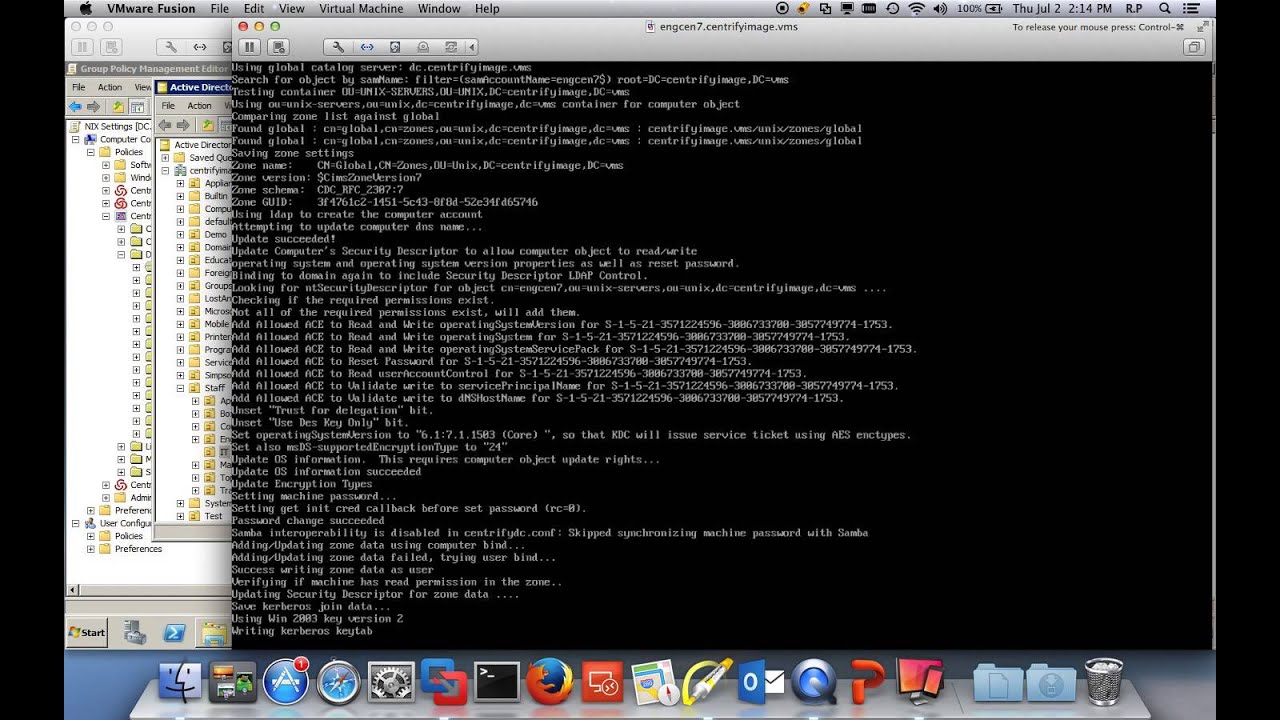Select NIX Settings root in Group Policy tree
The image size is (1280, 720).
coord(117,127)
